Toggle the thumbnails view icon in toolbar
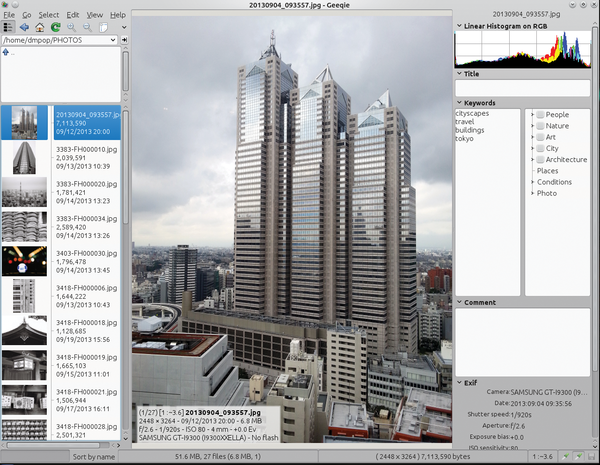600x465 pixels. point(9,28)
